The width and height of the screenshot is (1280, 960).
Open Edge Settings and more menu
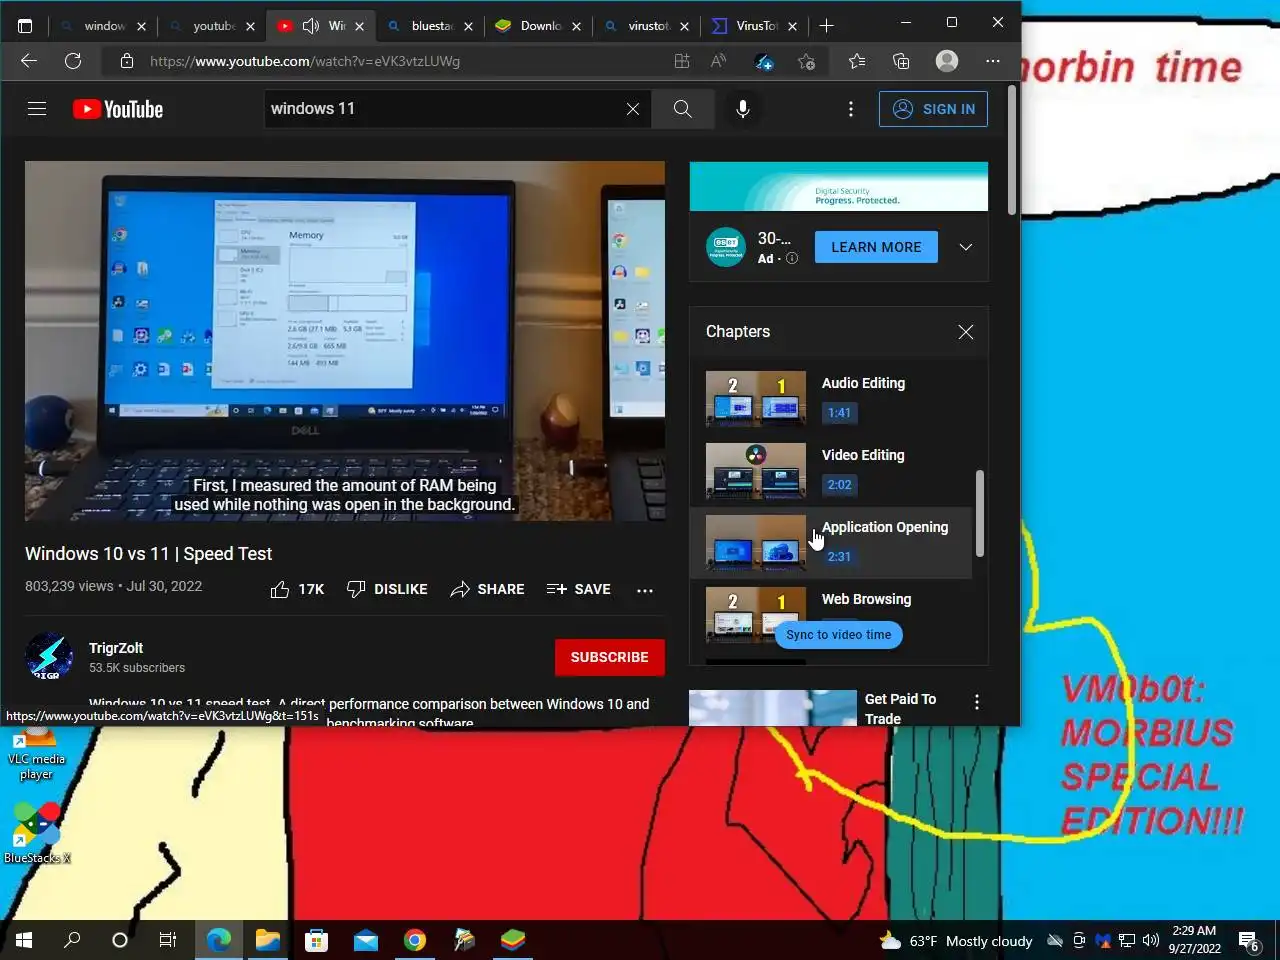tap(993, 61)
